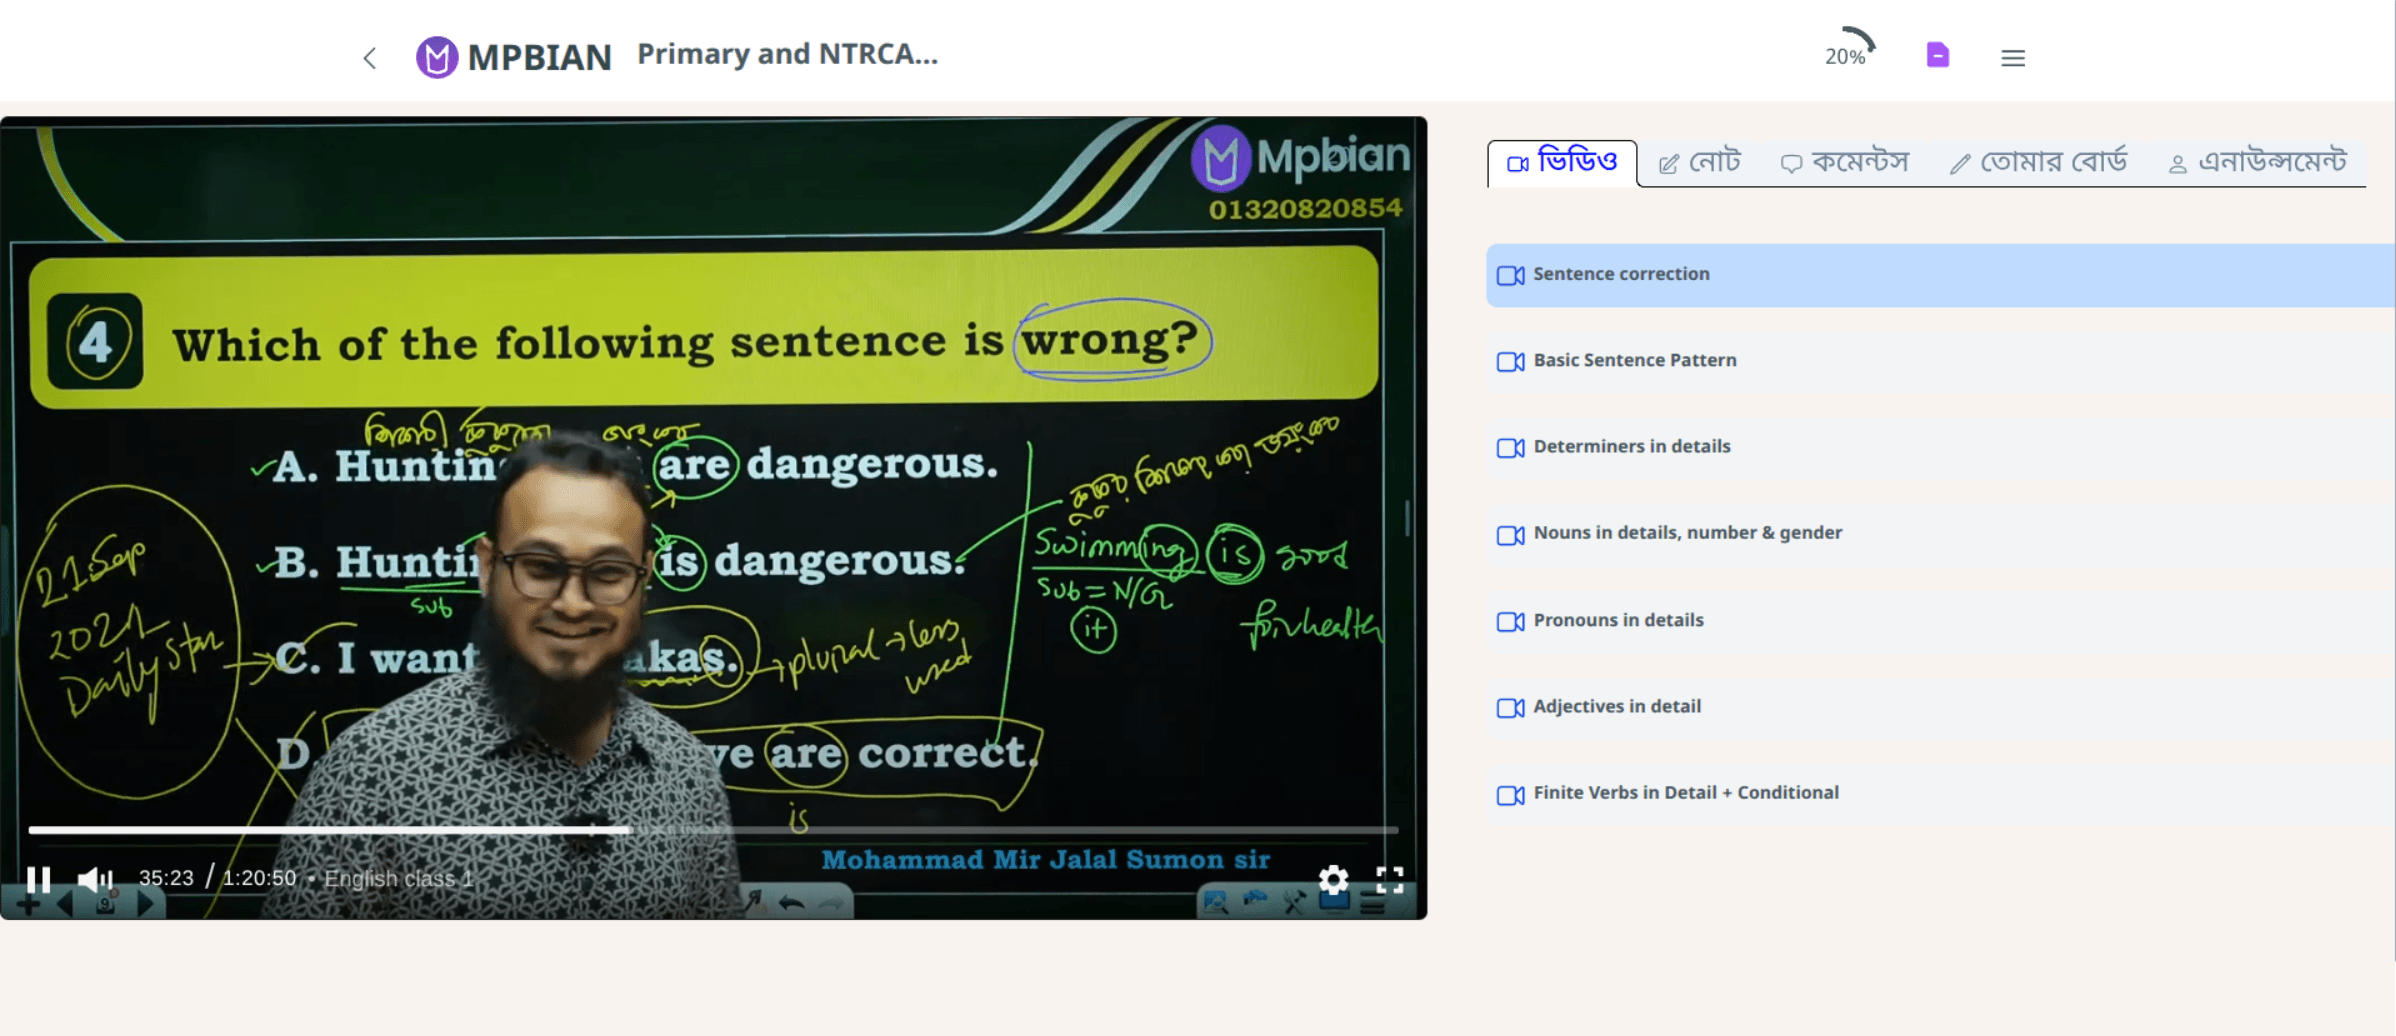The image size is (2396, 1036).
Task: Click the back arrow beside the MPBIAN logo
Action: coord(369,57)
